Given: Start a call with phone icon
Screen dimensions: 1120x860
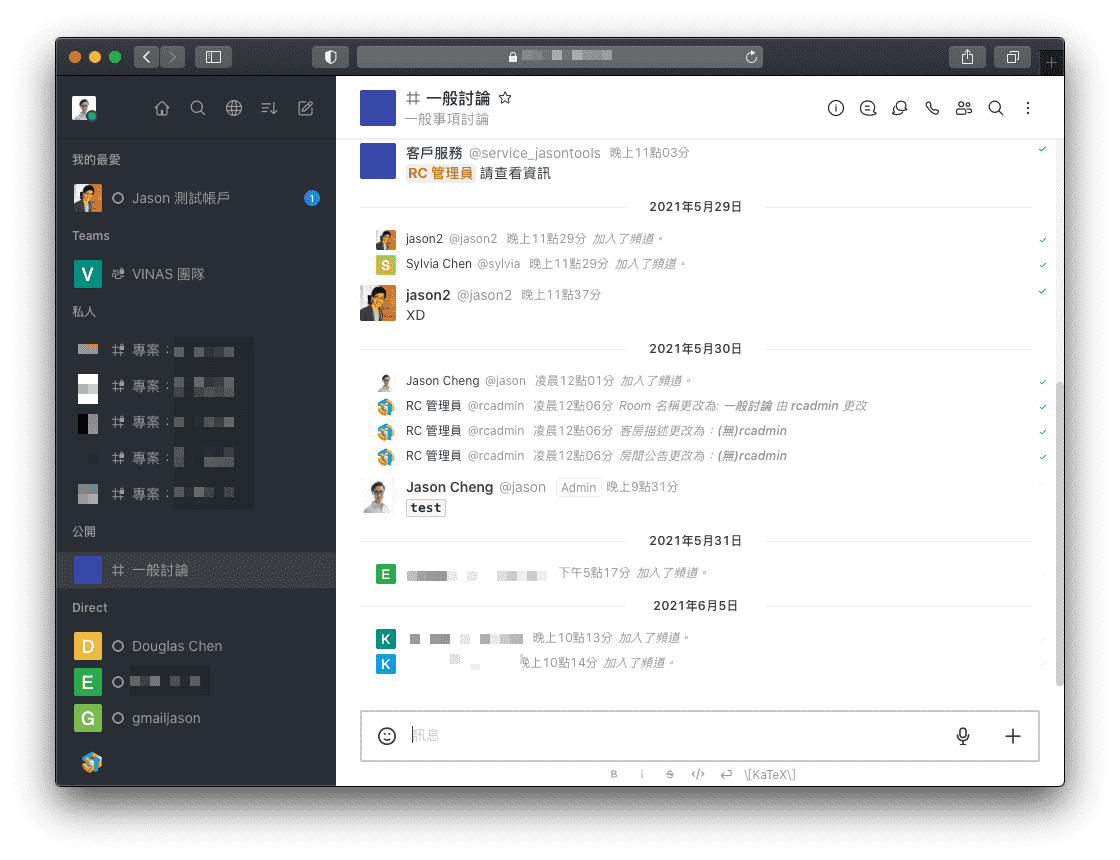Looking at the screenshot, I should click(932, 108).
